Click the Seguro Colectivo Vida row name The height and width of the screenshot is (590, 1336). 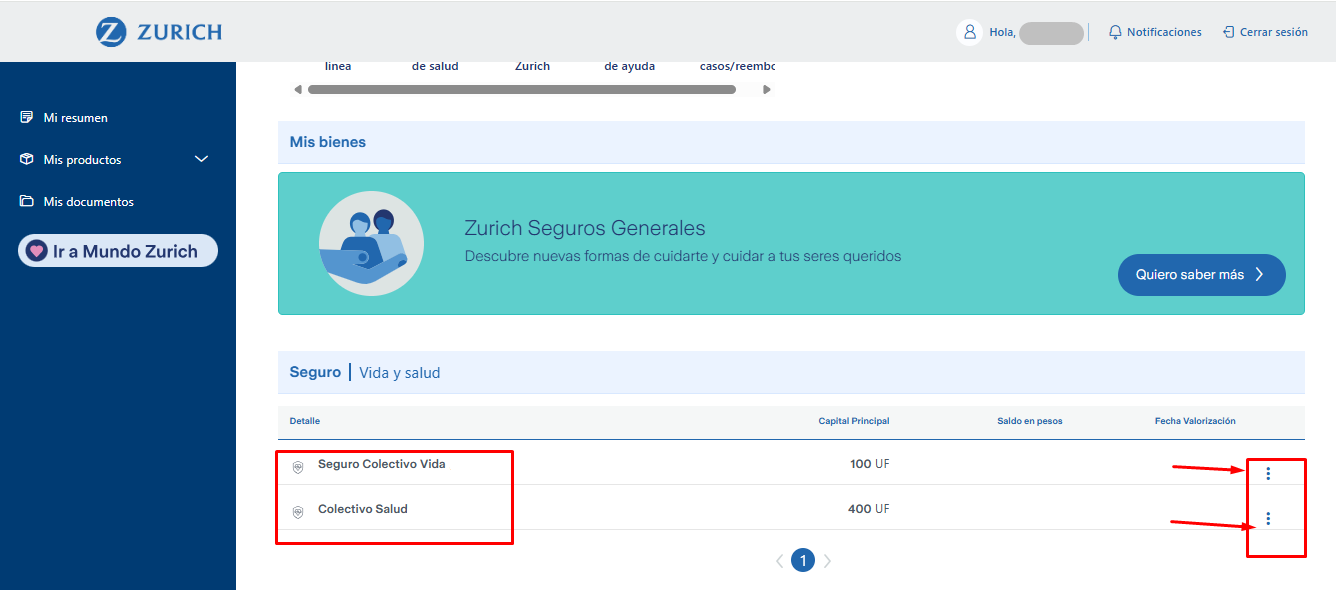[x=382, y=464]
